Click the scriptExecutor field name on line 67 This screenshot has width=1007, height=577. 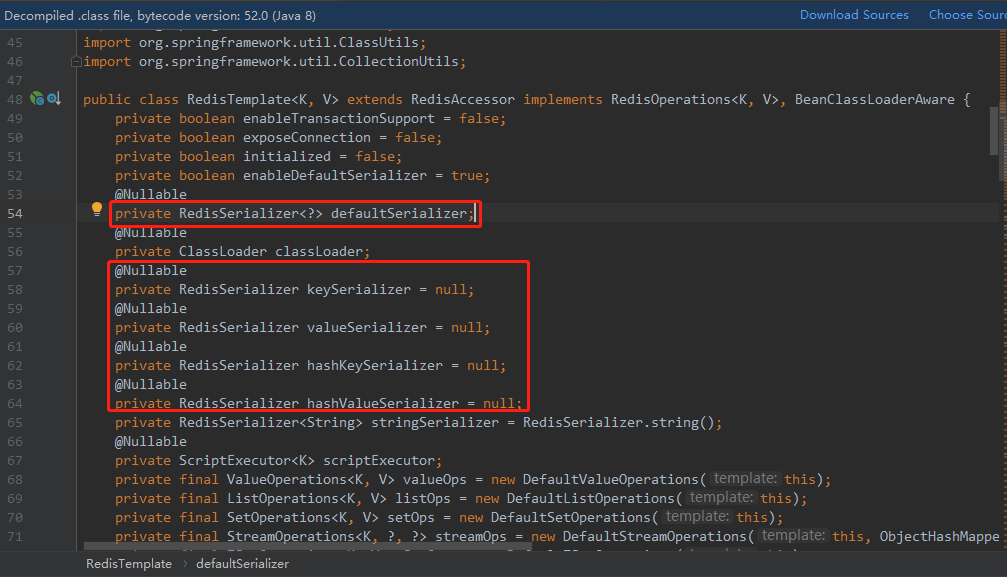click(x=378, y=460)
